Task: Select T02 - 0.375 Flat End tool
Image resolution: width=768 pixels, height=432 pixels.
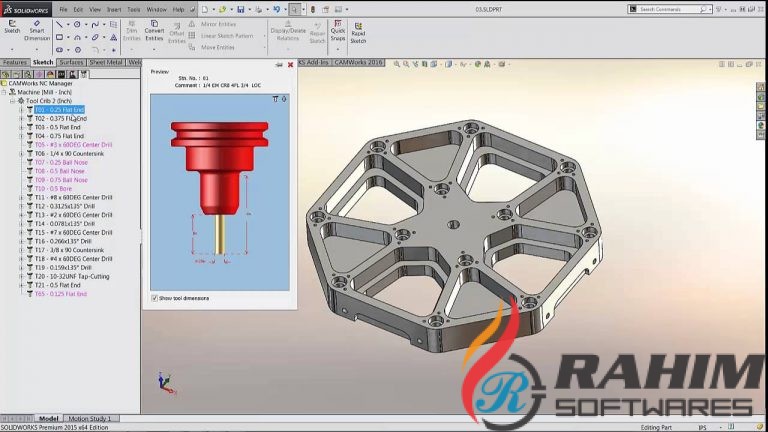Action: click(x=61, y=119)
